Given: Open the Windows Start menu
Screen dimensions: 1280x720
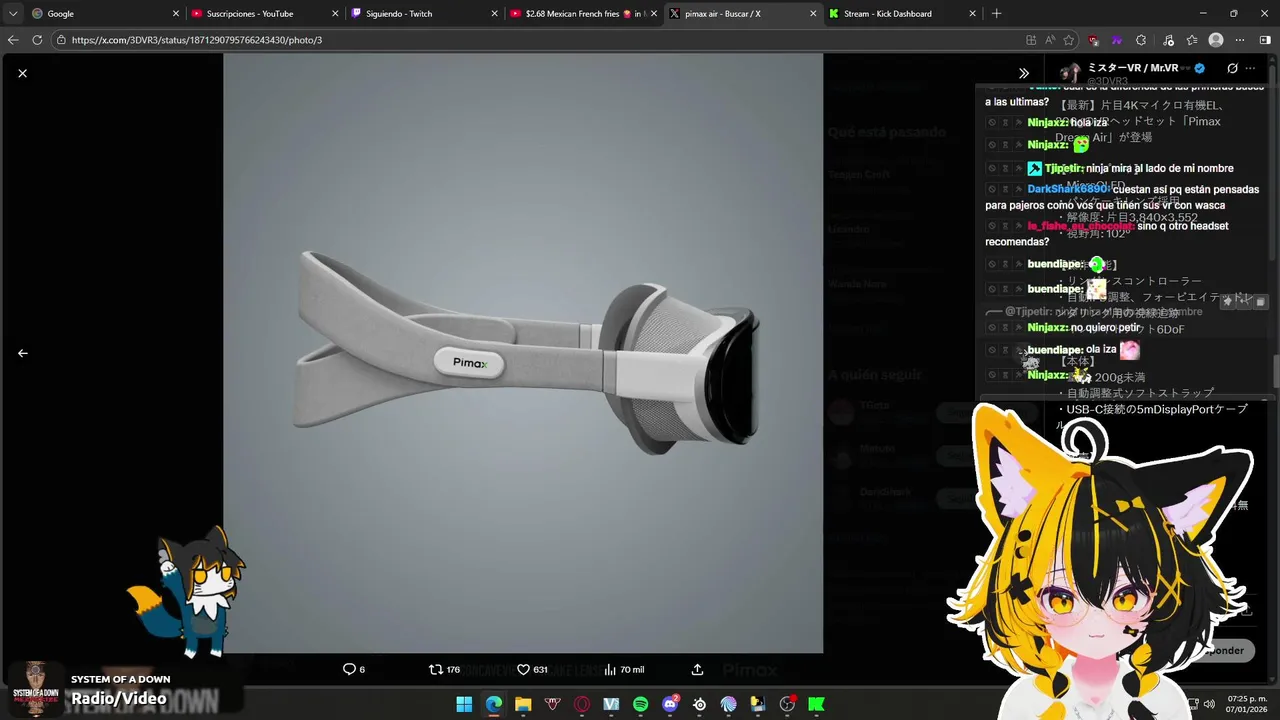Looking at the screenshot, I should click(464, 704).
